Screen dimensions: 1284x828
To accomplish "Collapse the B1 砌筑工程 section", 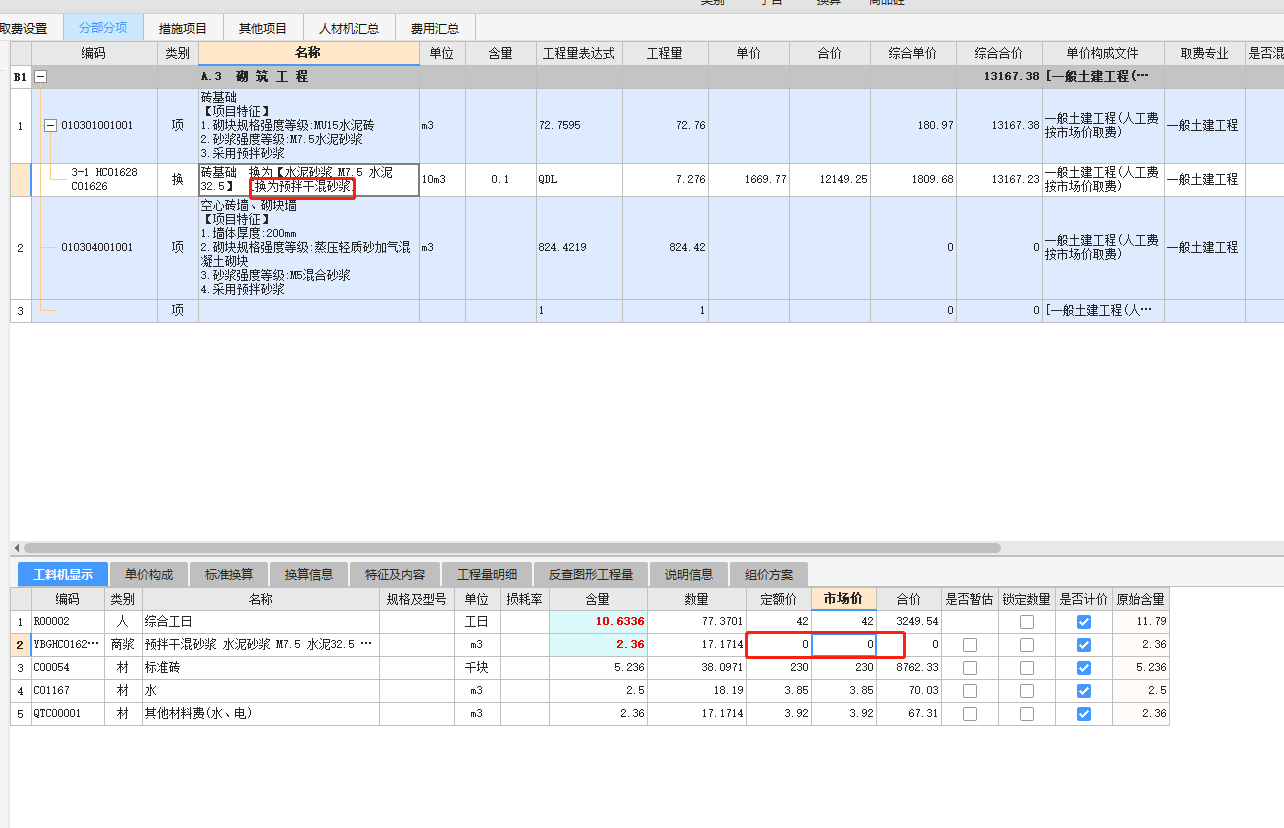I will click(41, 76).
